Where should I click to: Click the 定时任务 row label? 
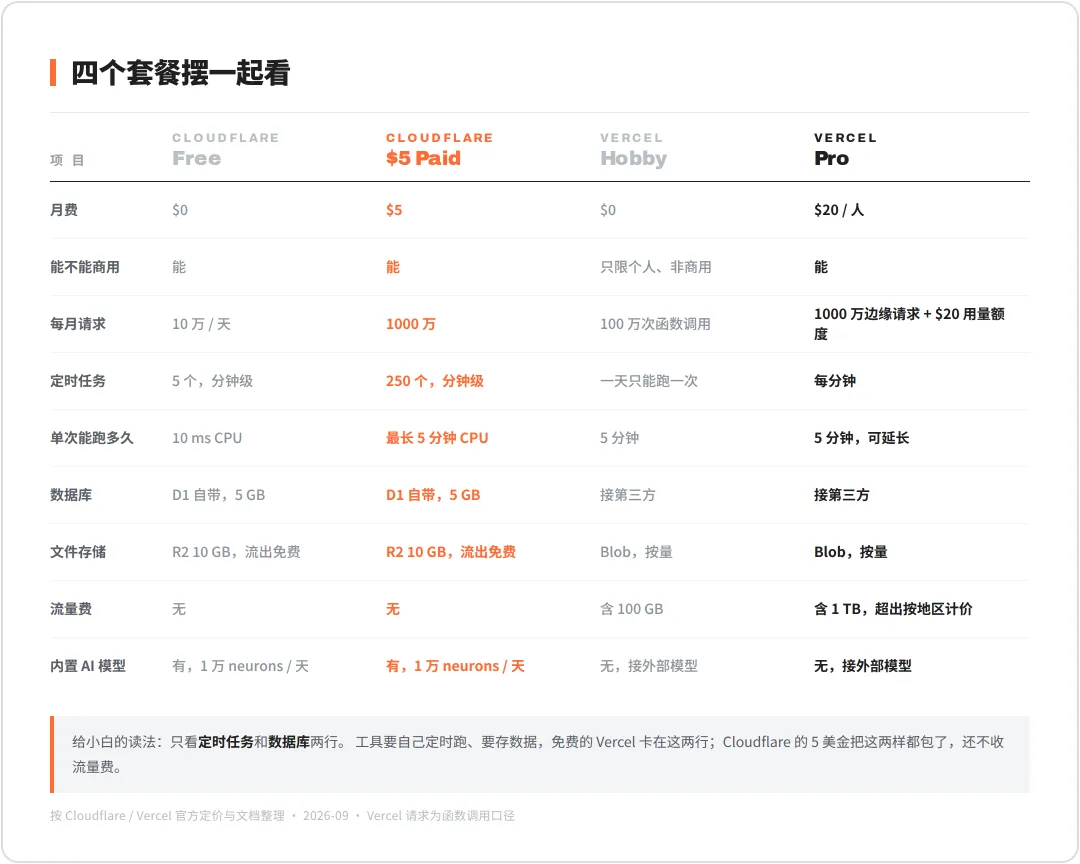(78, 381)
